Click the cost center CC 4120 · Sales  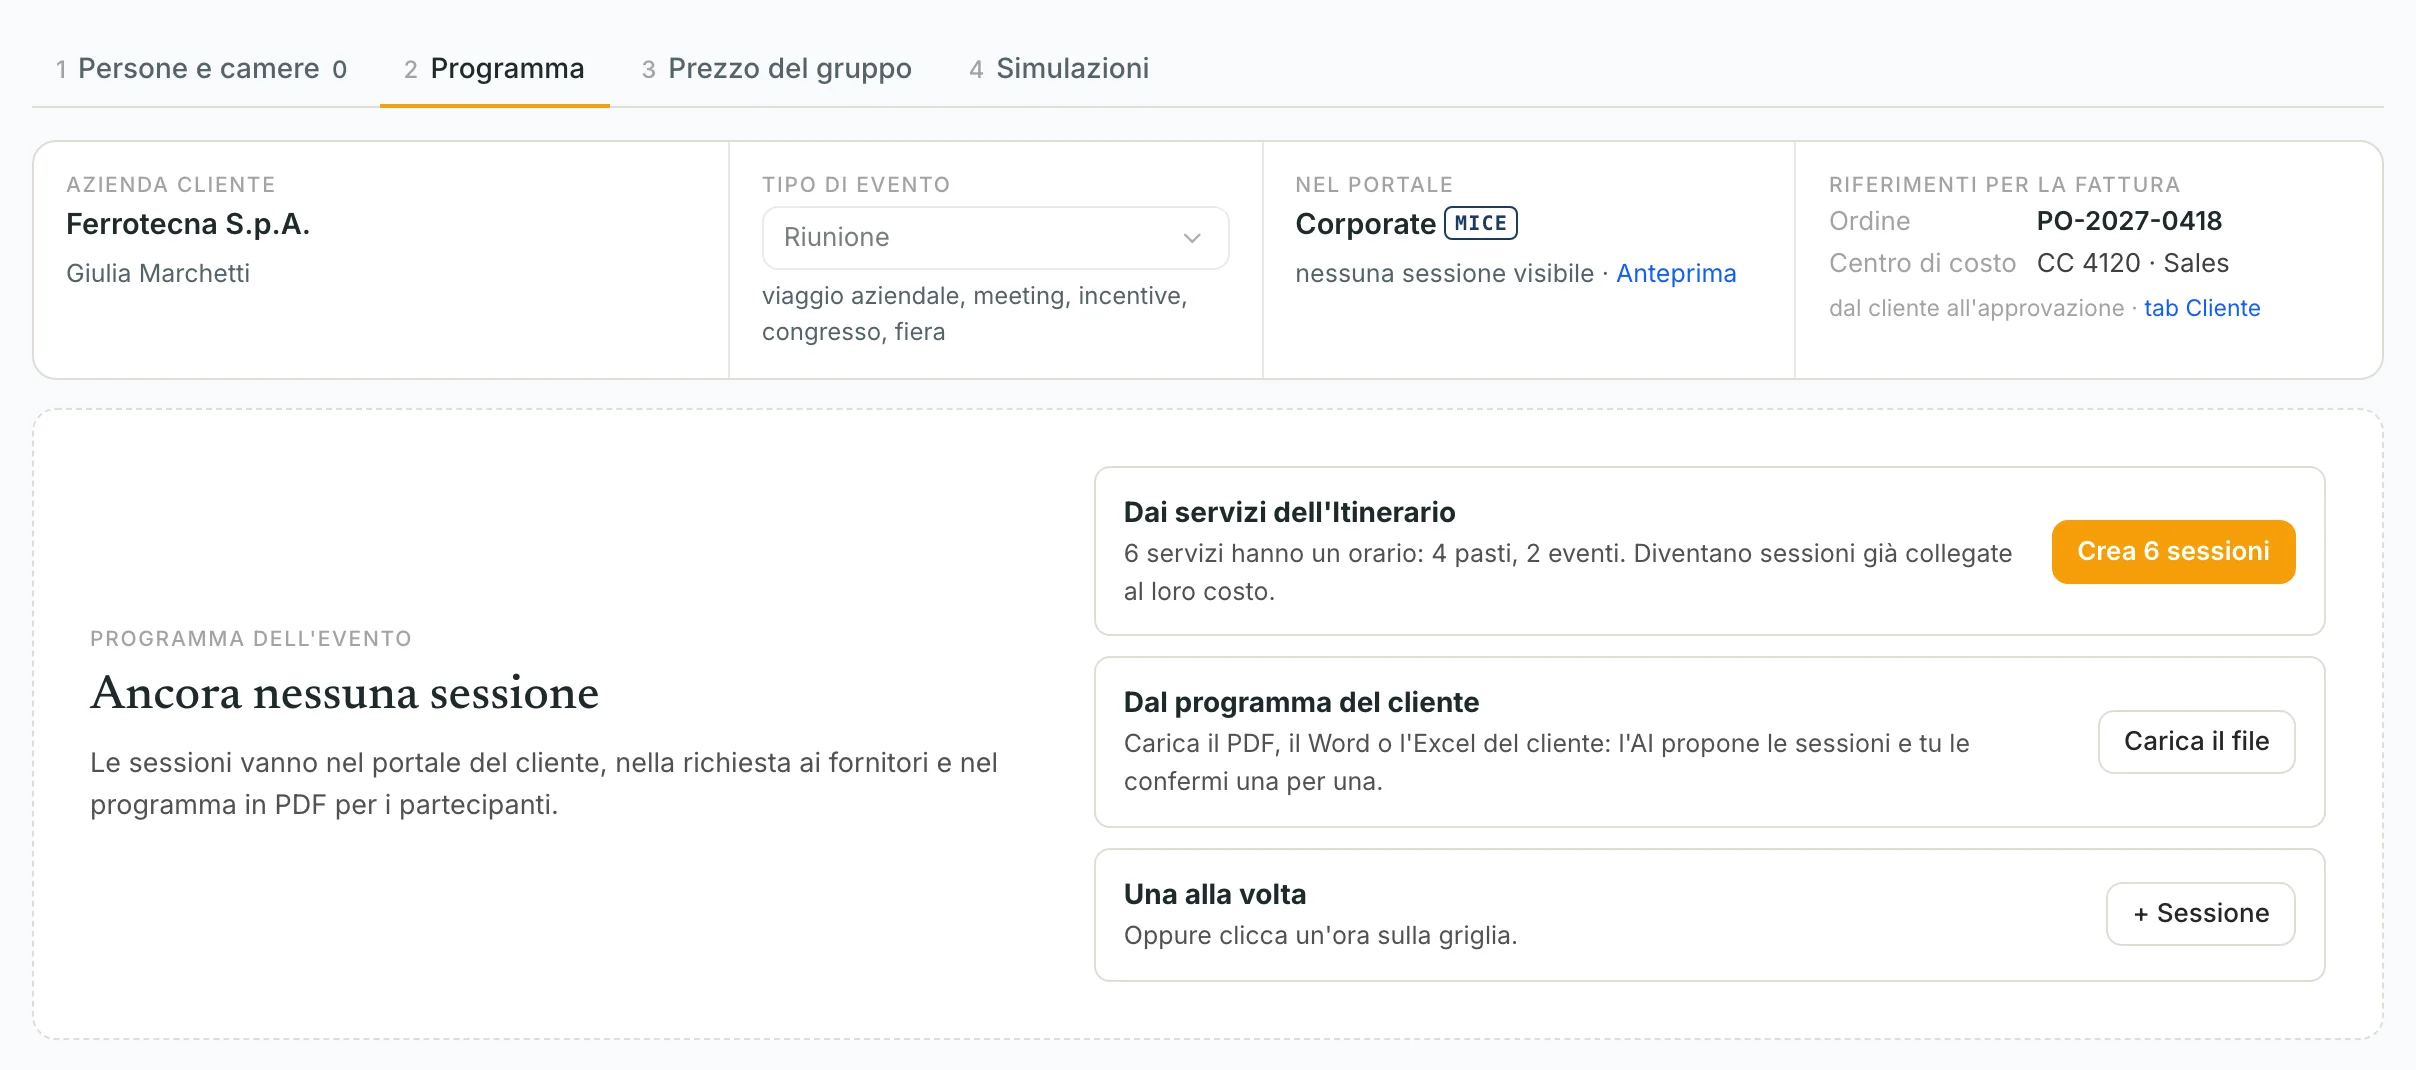pyautogui.click(x=2132, y=263)
